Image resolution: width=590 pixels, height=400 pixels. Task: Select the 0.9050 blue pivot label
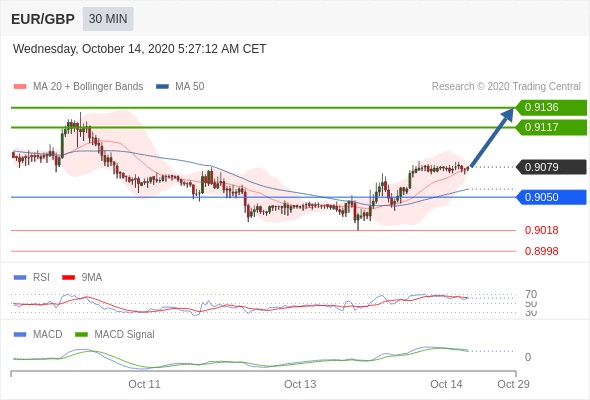(551, 197)
